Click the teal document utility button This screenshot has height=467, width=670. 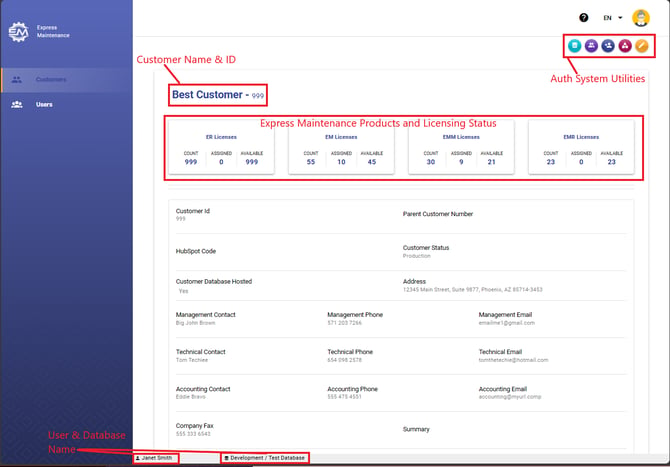(574, 46)
